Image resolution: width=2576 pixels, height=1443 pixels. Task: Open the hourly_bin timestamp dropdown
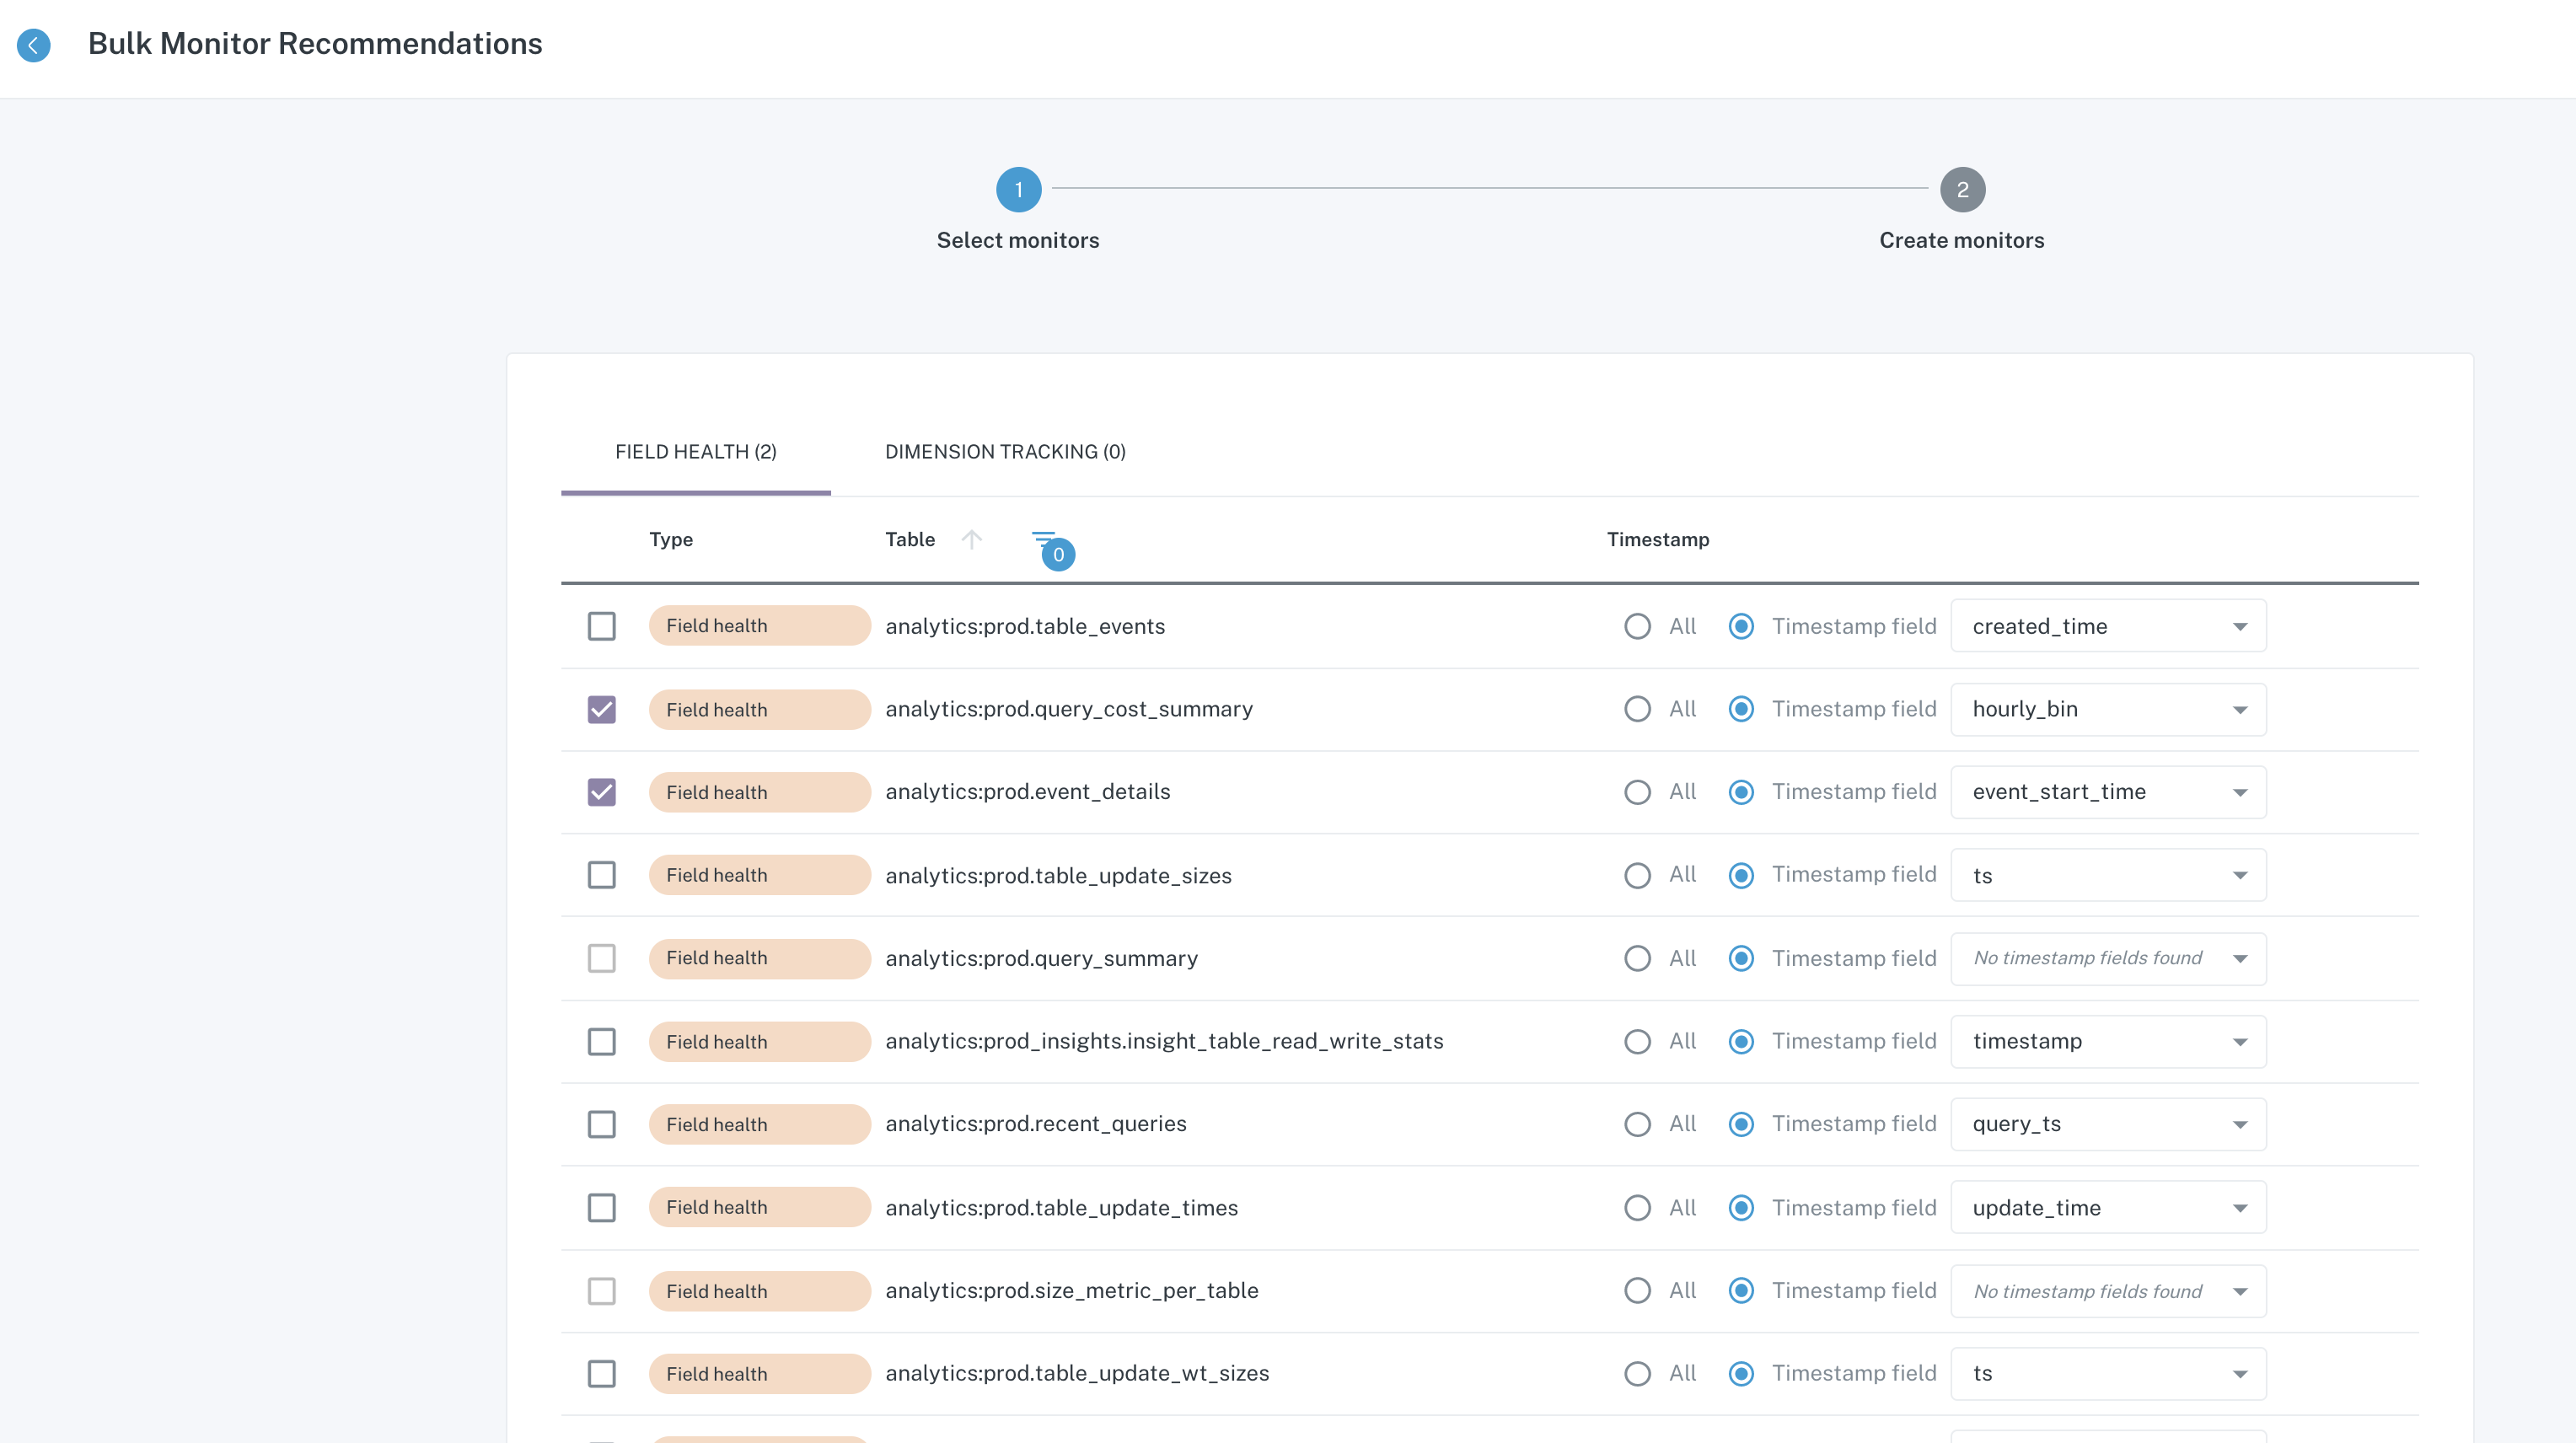point(2108,709)
